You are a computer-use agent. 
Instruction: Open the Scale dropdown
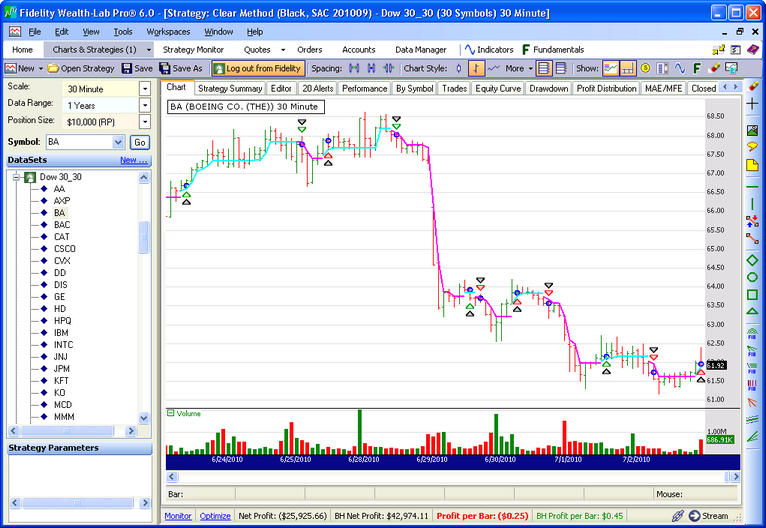pos(144,88)
